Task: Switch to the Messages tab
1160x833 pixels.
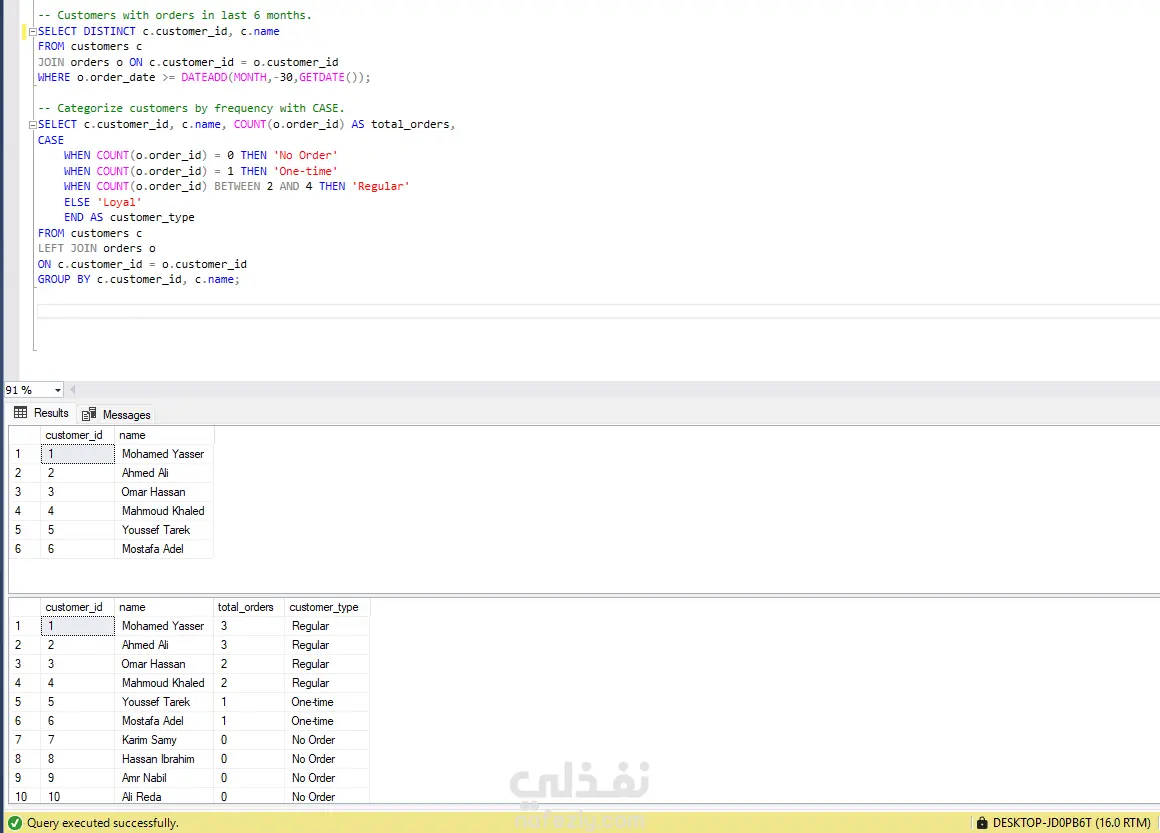Action: click(x=116, y=414)
